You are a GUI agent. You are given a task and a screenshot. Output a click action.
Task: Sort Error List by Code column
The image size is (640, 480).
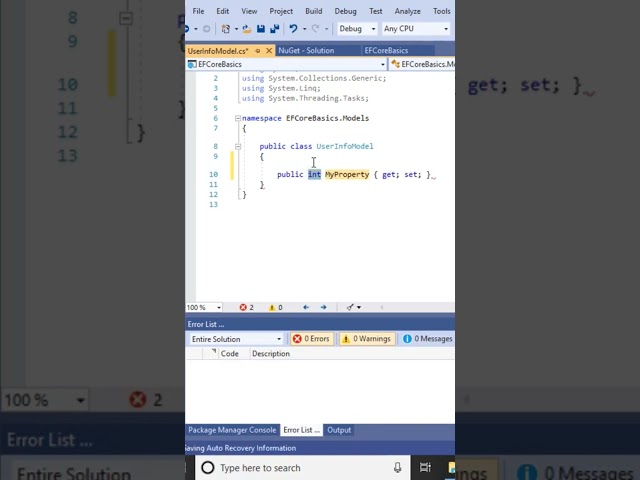[229, 354]
